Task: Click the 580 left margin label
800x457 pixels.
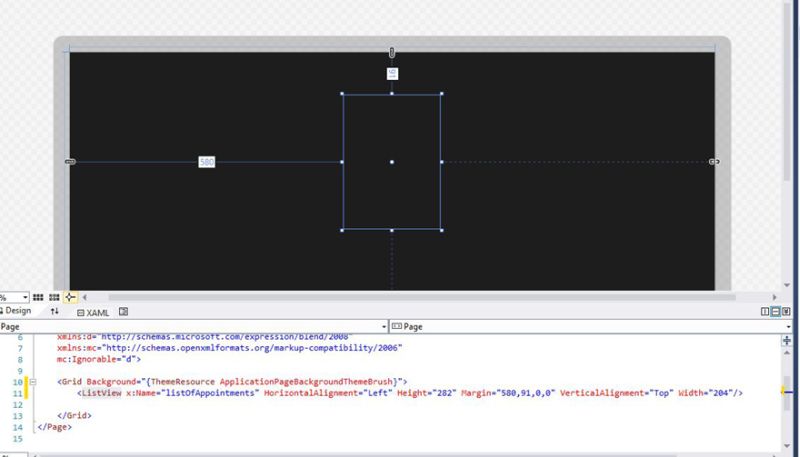Action: (207, 162)
